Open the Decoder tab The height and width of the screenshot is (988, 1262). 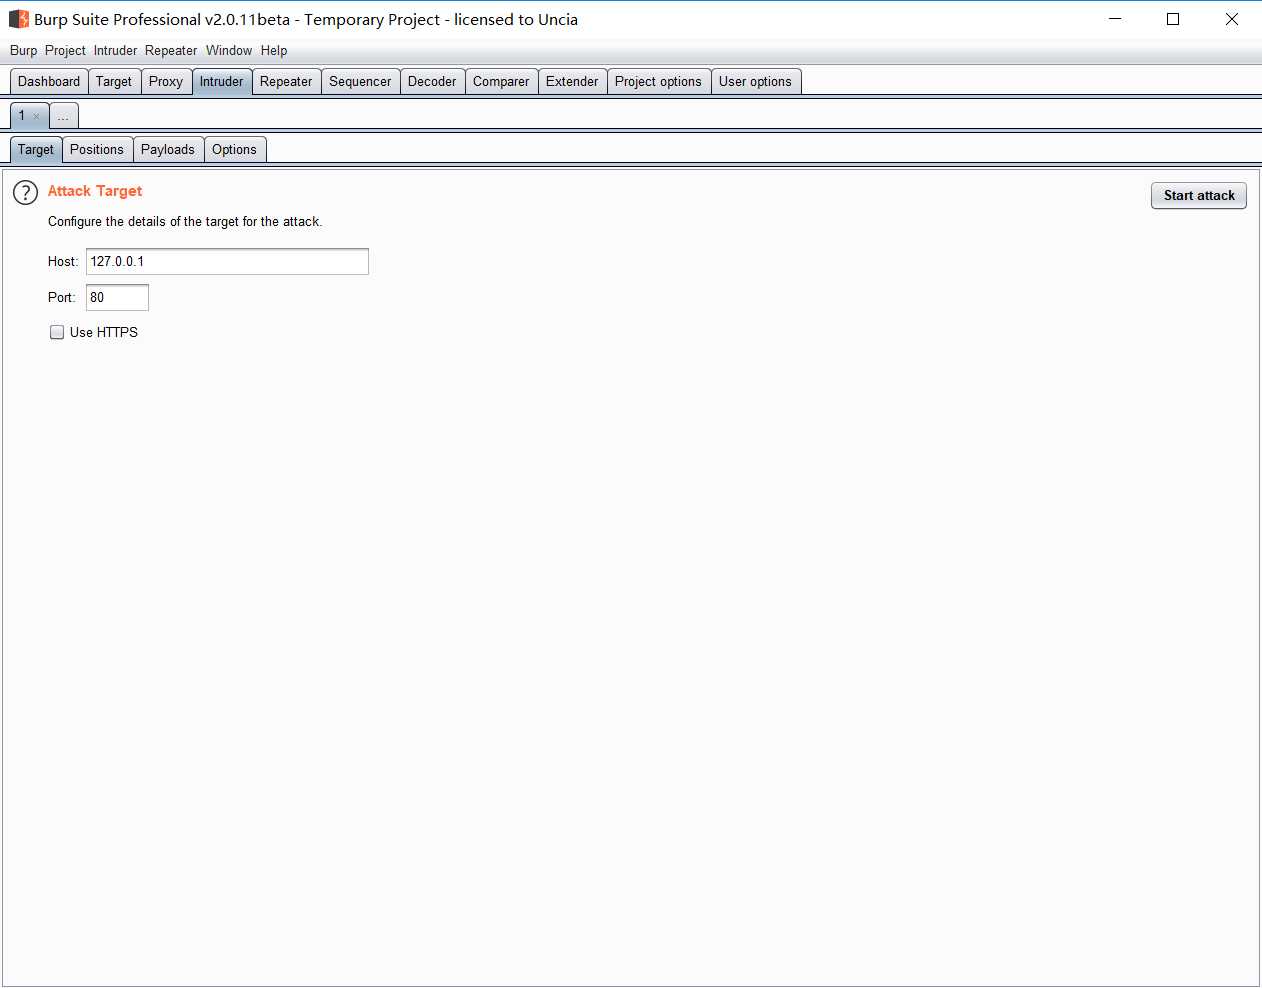click(x=432, y=81)
